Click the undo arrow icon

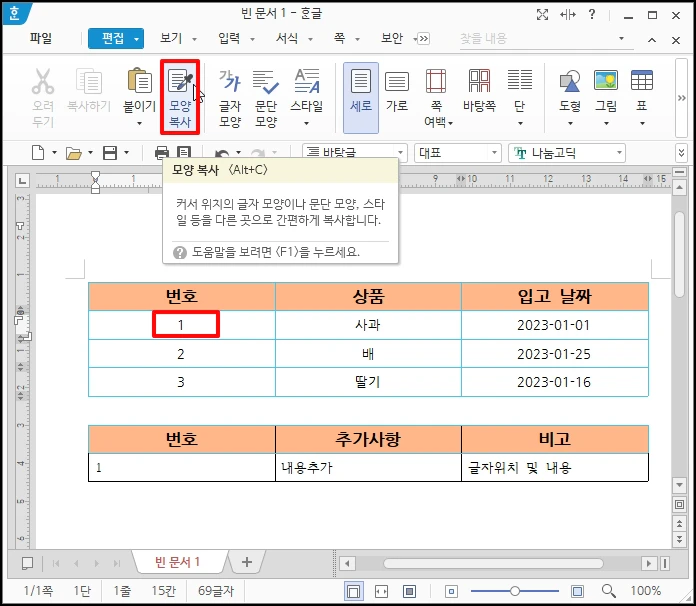point(221,154)
